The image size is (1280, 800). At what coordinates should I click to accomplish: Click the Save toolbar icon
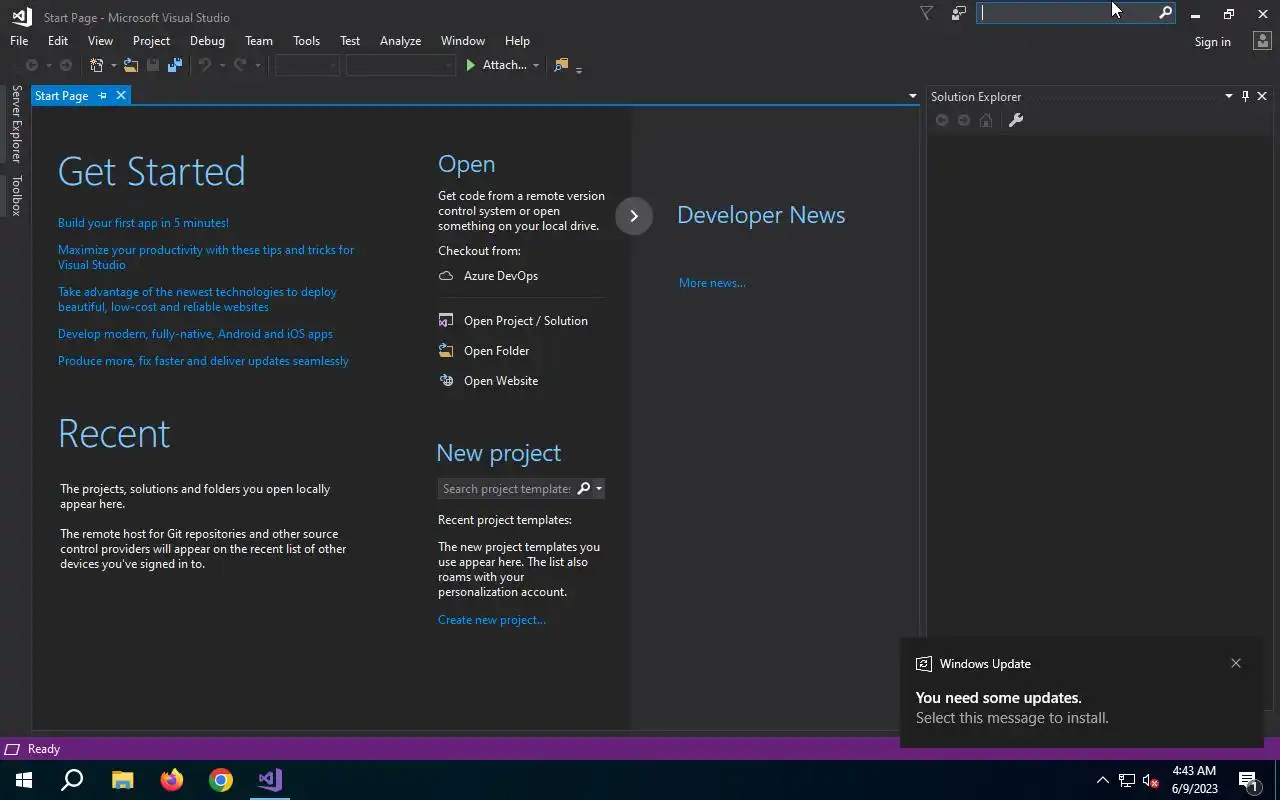coord(153,65)
